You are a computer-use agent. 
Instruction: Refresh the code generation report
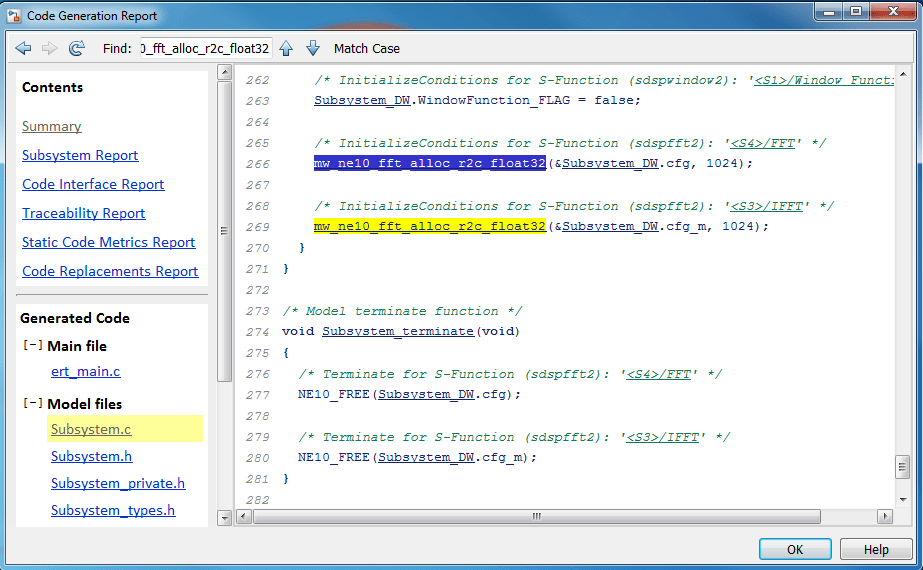click(76, 48)
